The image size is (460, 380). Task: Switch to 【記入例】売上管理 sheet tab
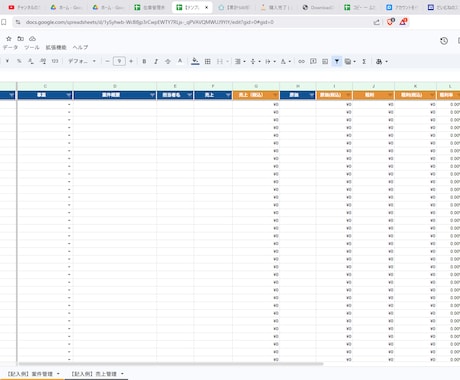coord(94,374)
